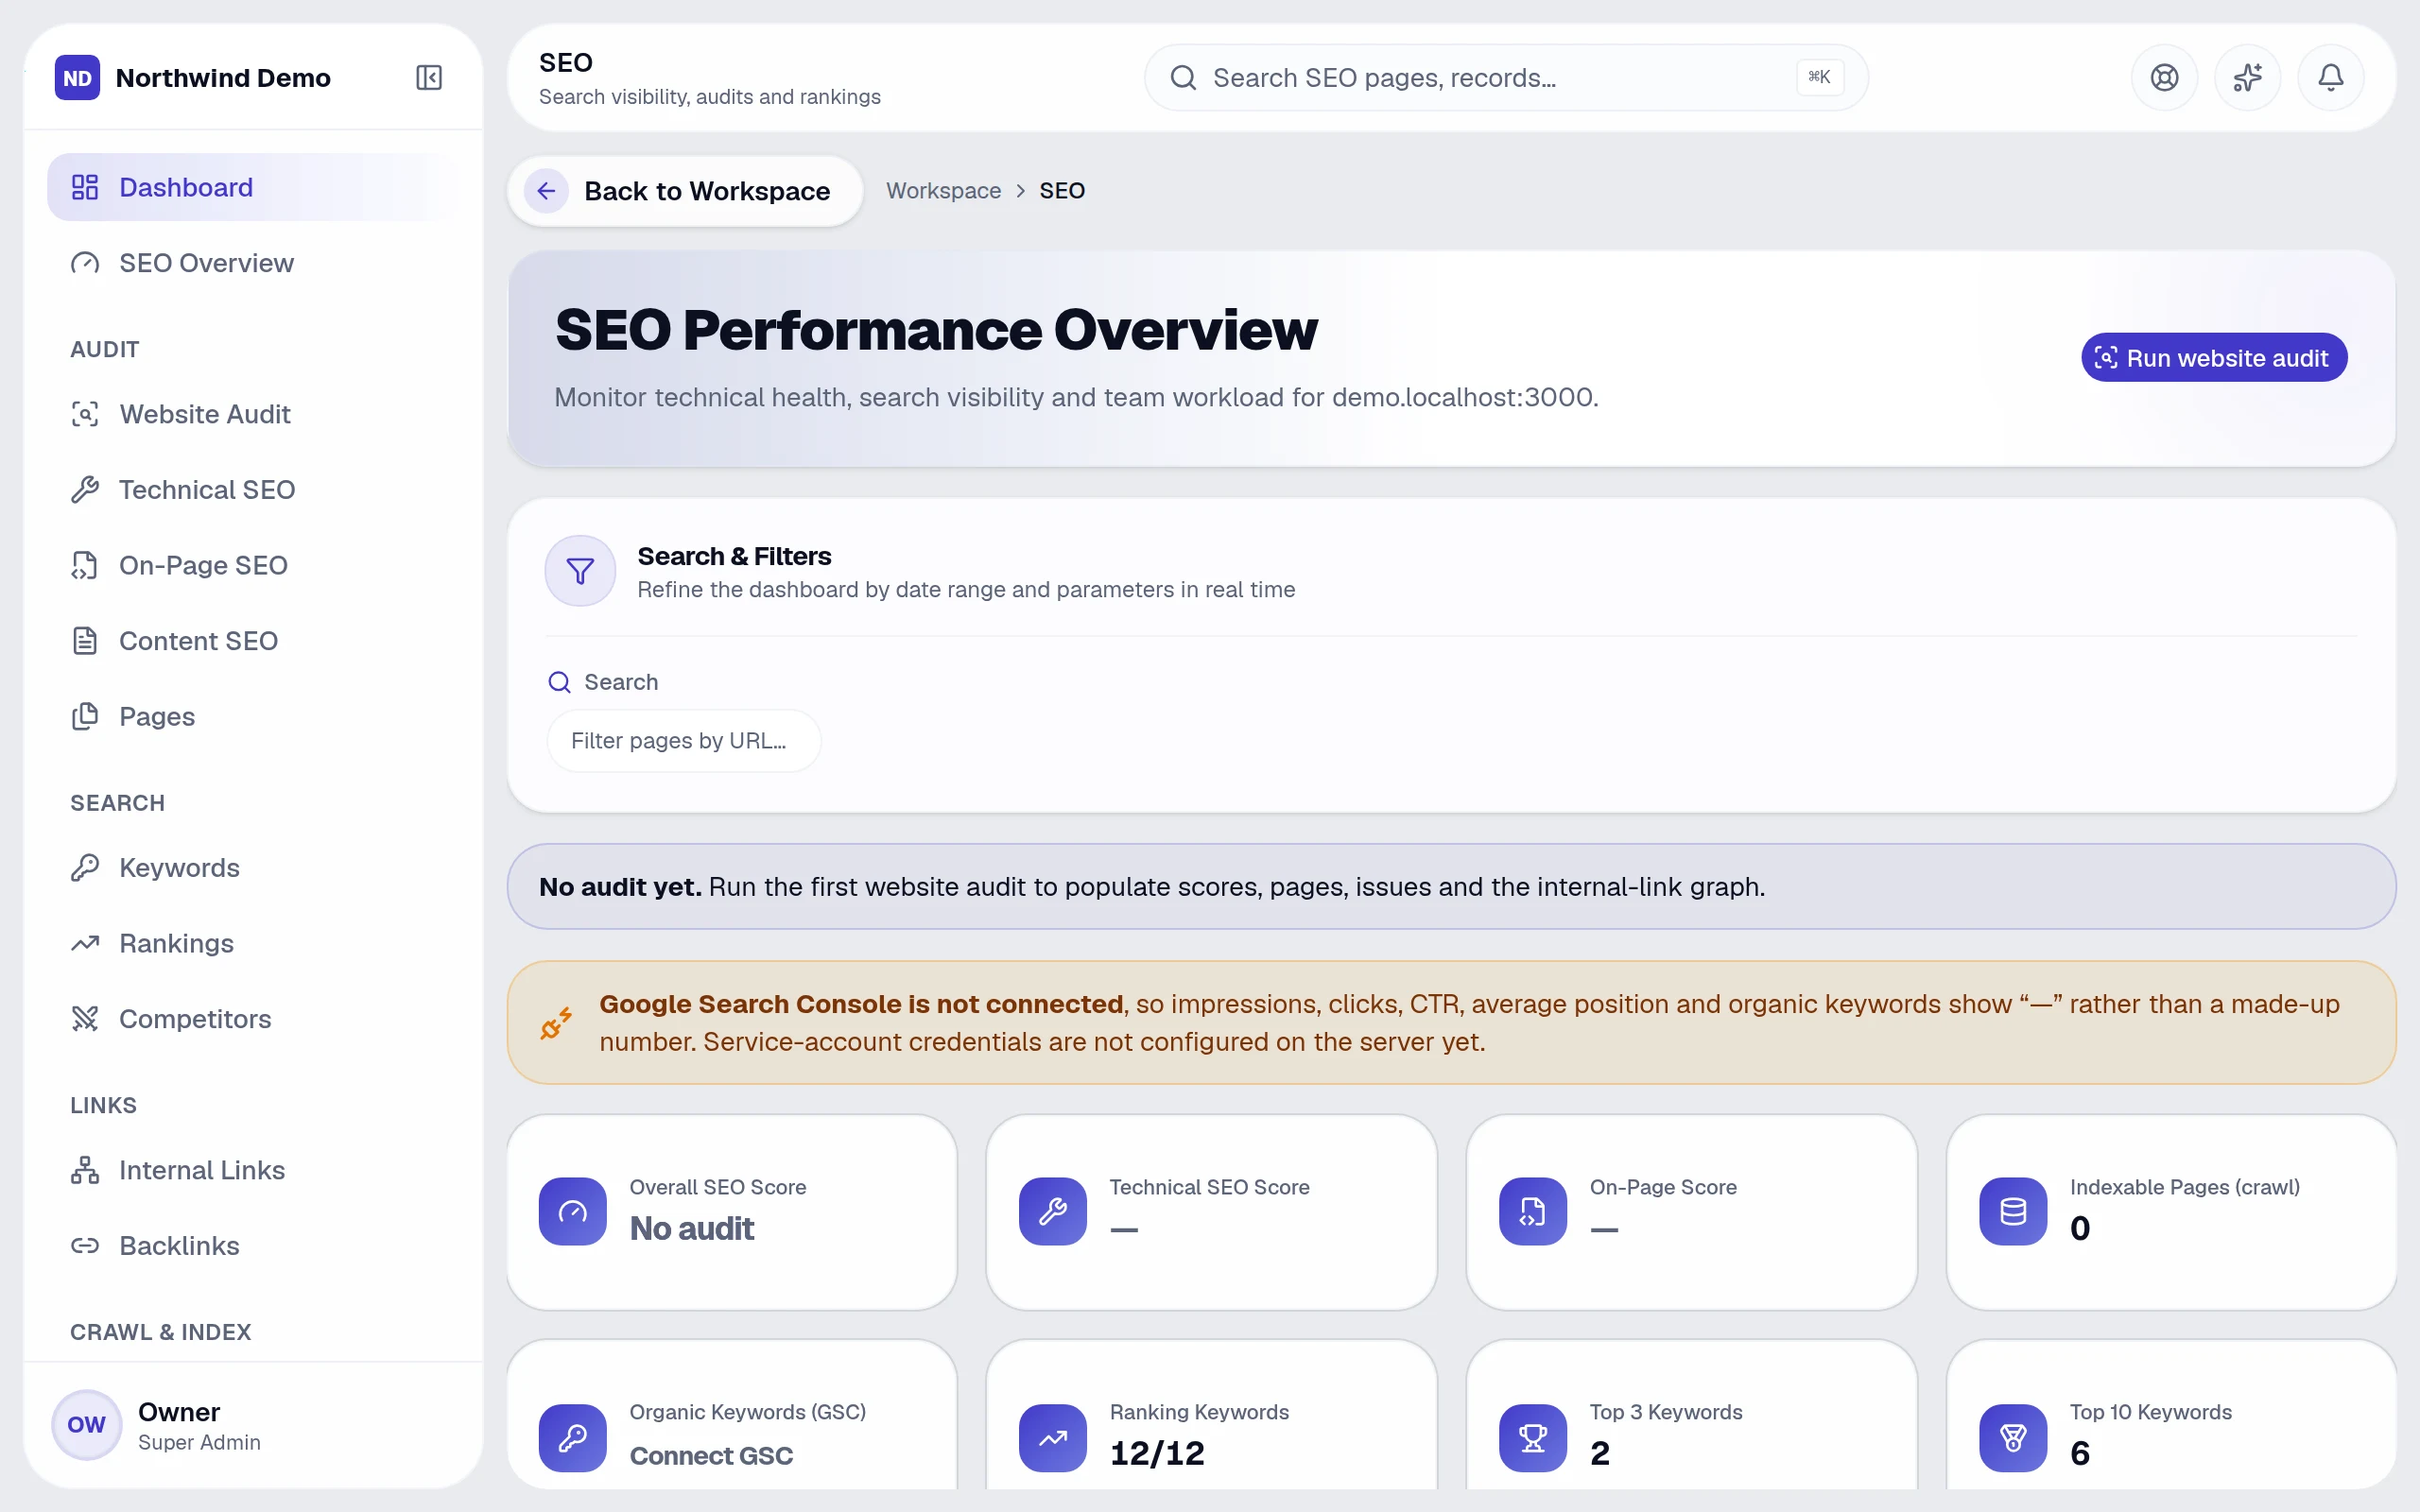Image resolution: width=2420 pixels, height=1512 pixels.
Task: Open Dashboard in the sidebar
Action: (x=254, y=187)
